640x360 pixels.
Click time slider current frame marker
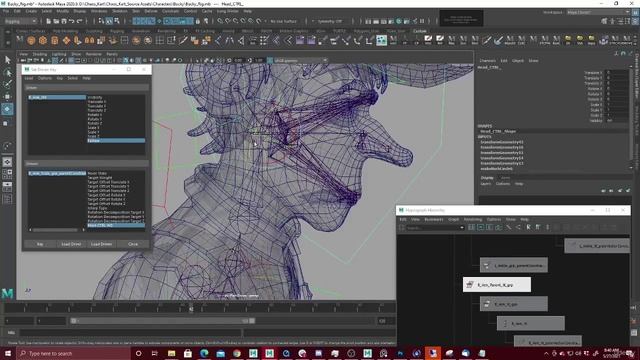coord(191,308)
